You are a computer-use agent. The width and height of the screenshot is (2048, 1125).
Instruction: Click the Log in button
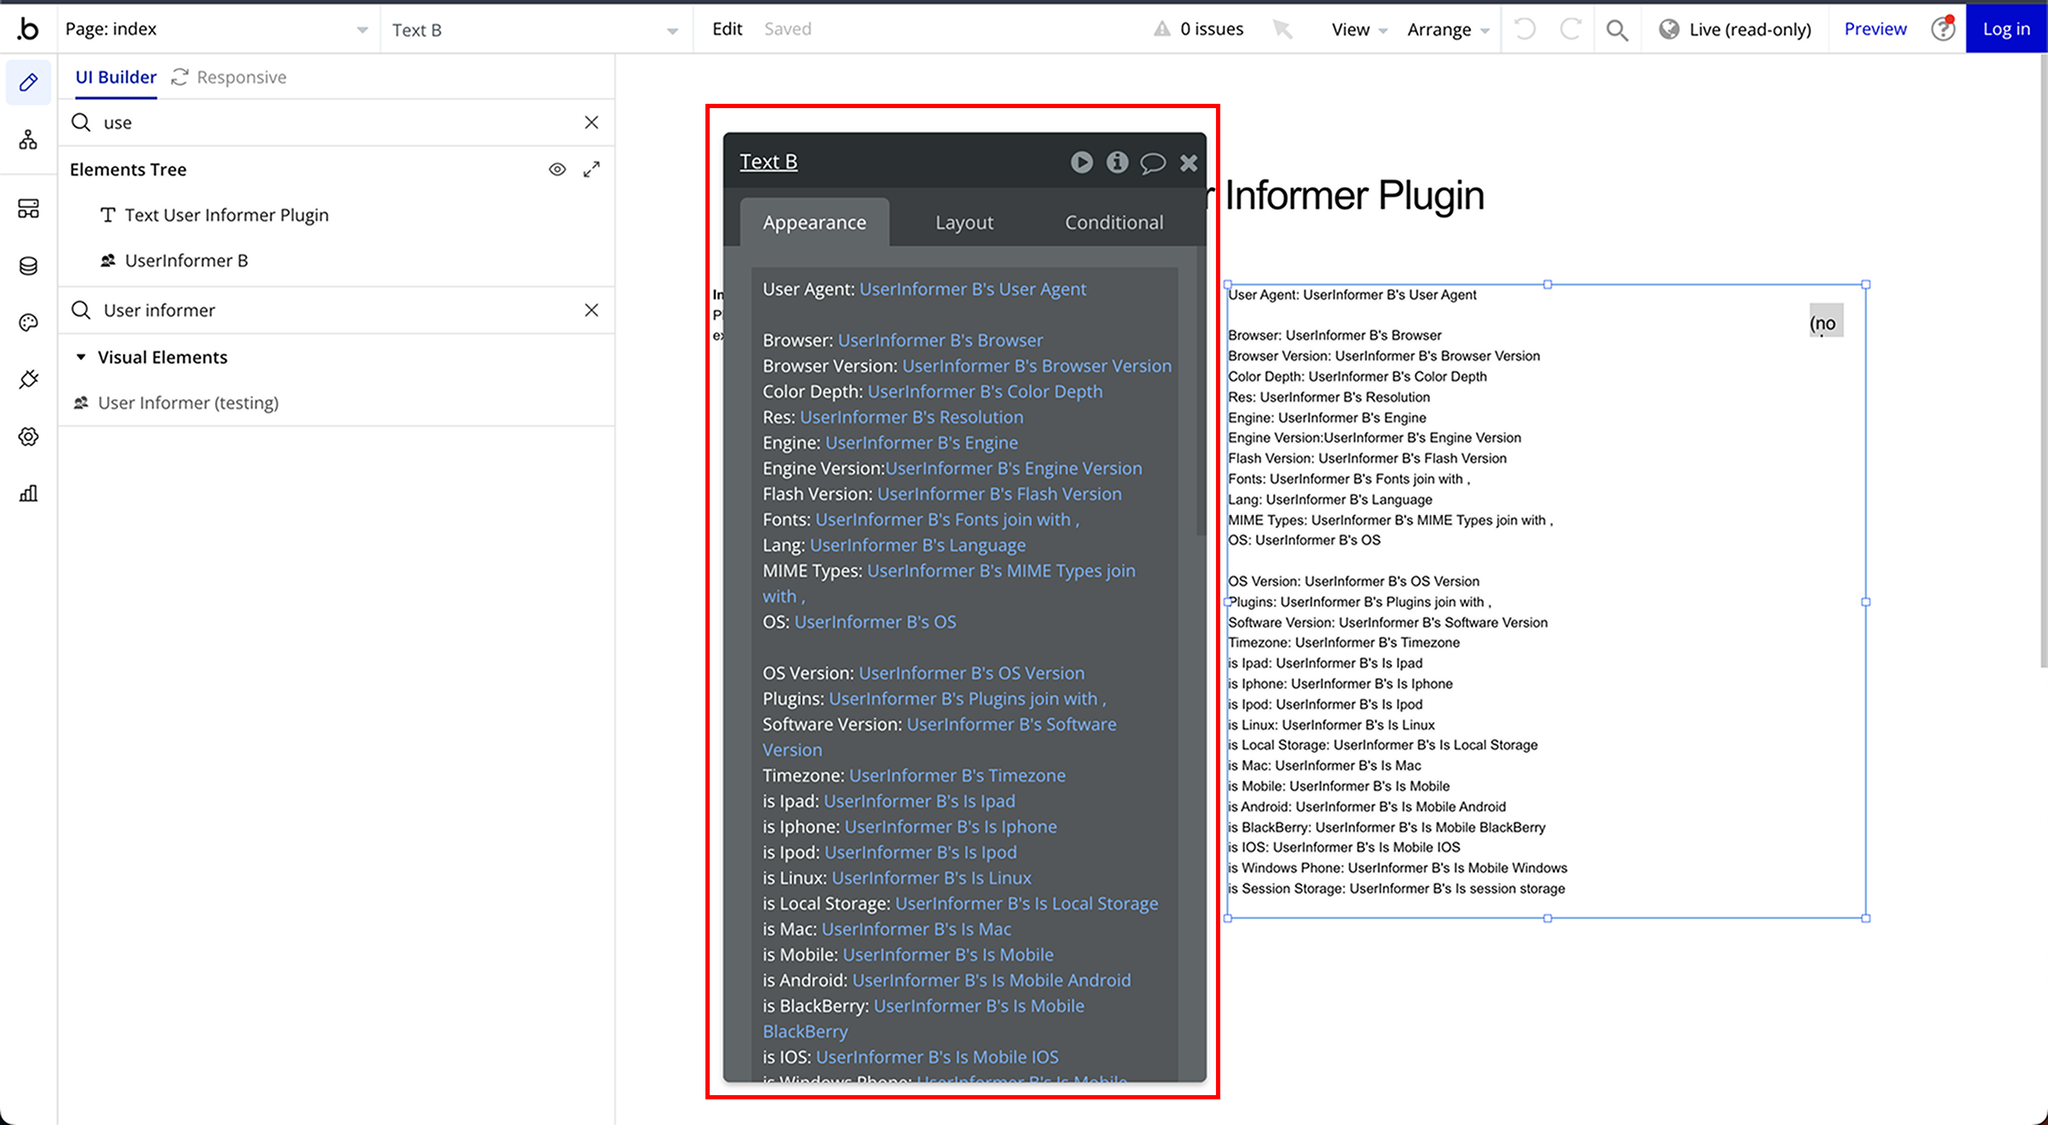tap(2006, 29)
